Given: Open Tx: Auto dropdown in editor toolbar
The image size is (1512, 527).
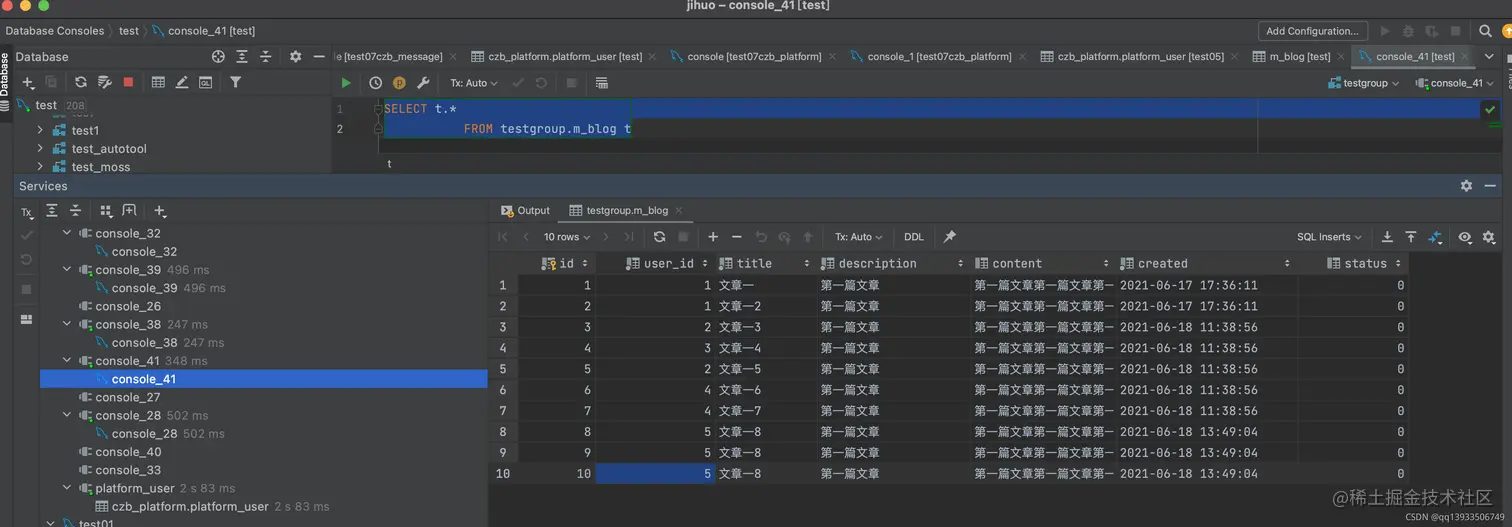Looking at the screenshot, I should [474, 83].
